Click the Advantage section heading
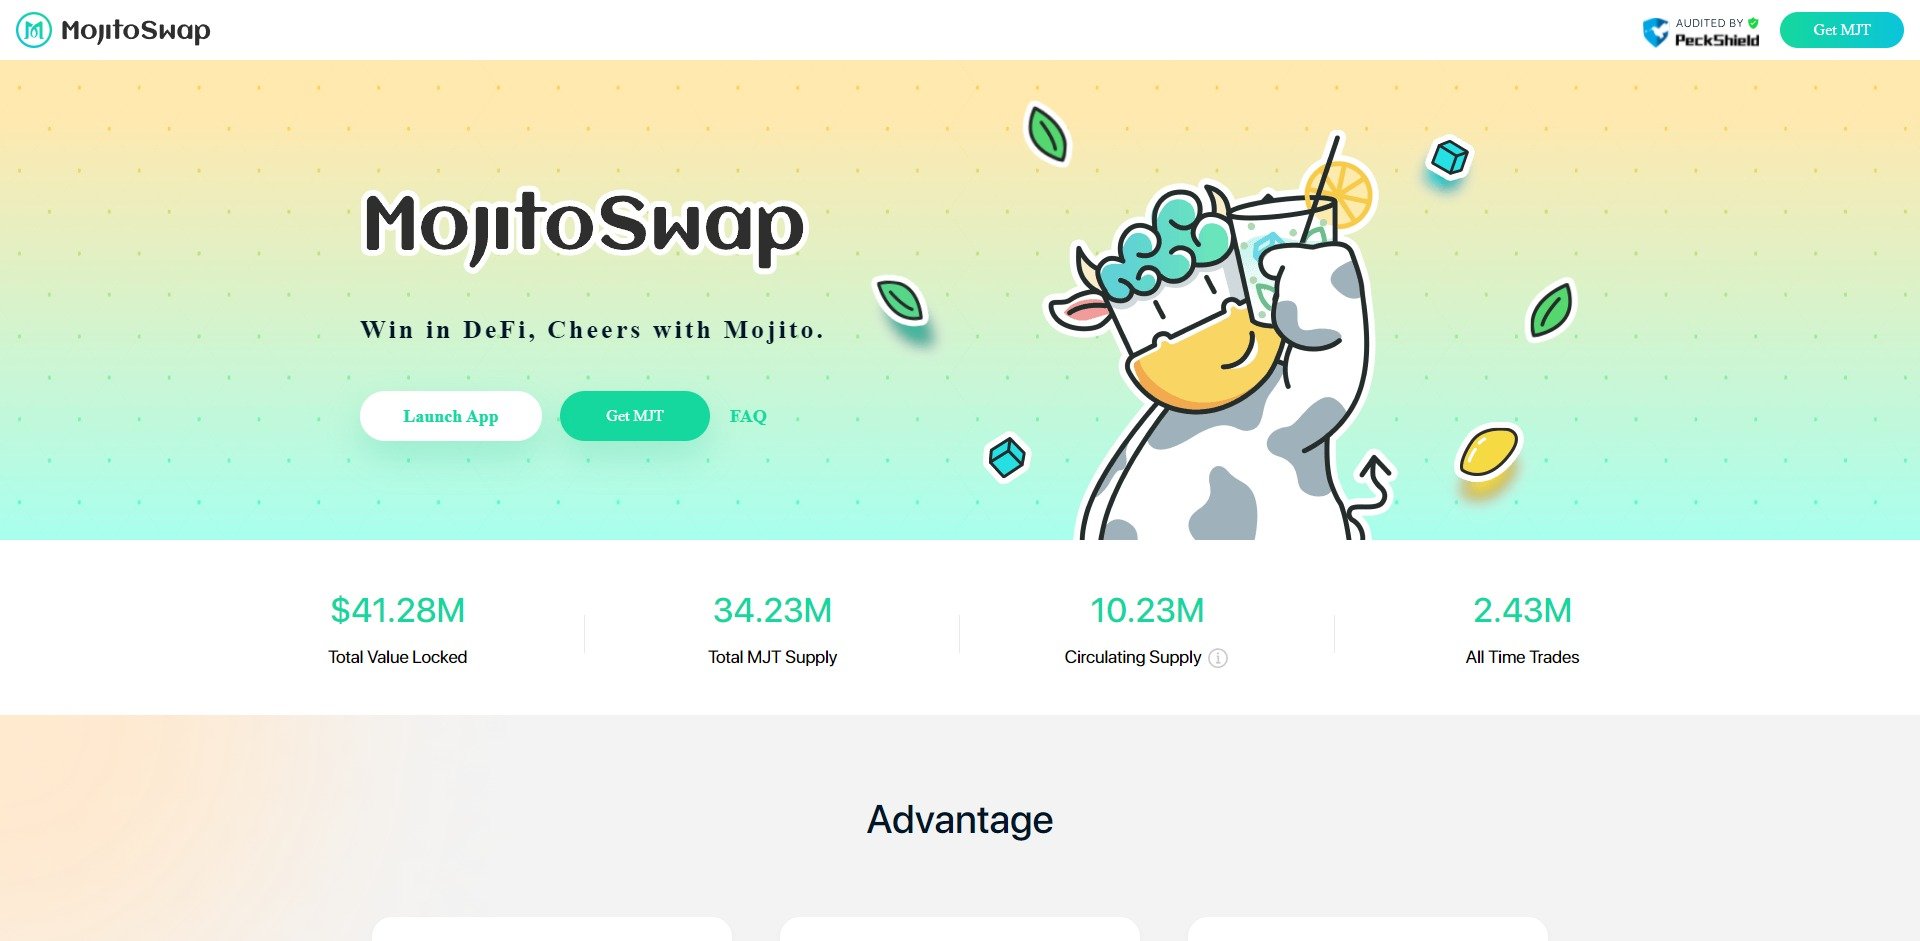Viewport: 1920px width, 941px height. coord(960,820)
